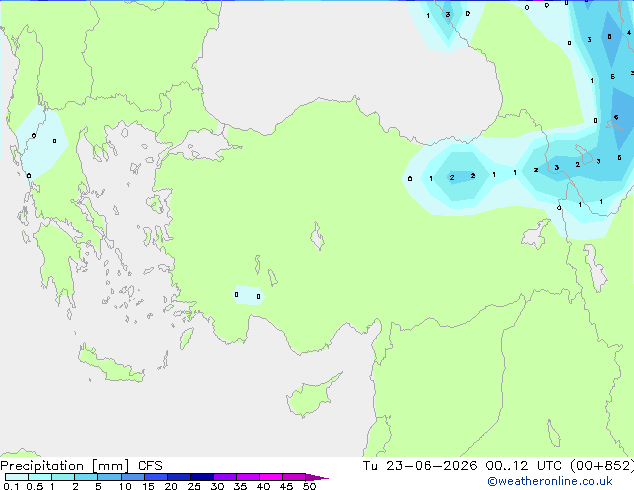The width and height of the screenshot is (634, 490).
Task: Pick the dark blue legend swatch for 20–25 mm
Action: [179, 477]
